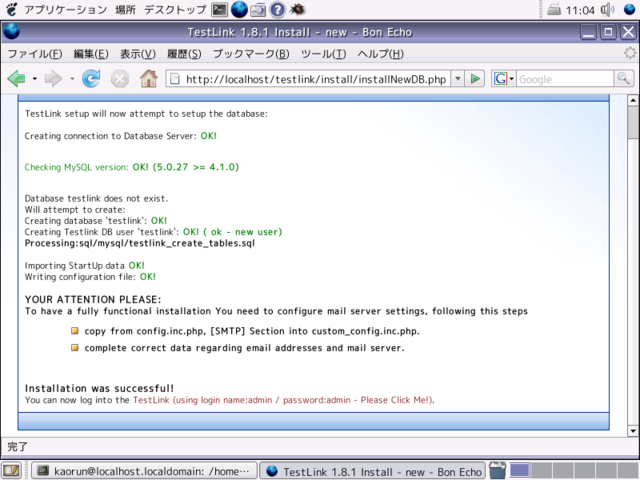The width and height of the screenshot is (640, 480).
Task: Open the help question-mark panel icon
Action: [x=278, y=9]
